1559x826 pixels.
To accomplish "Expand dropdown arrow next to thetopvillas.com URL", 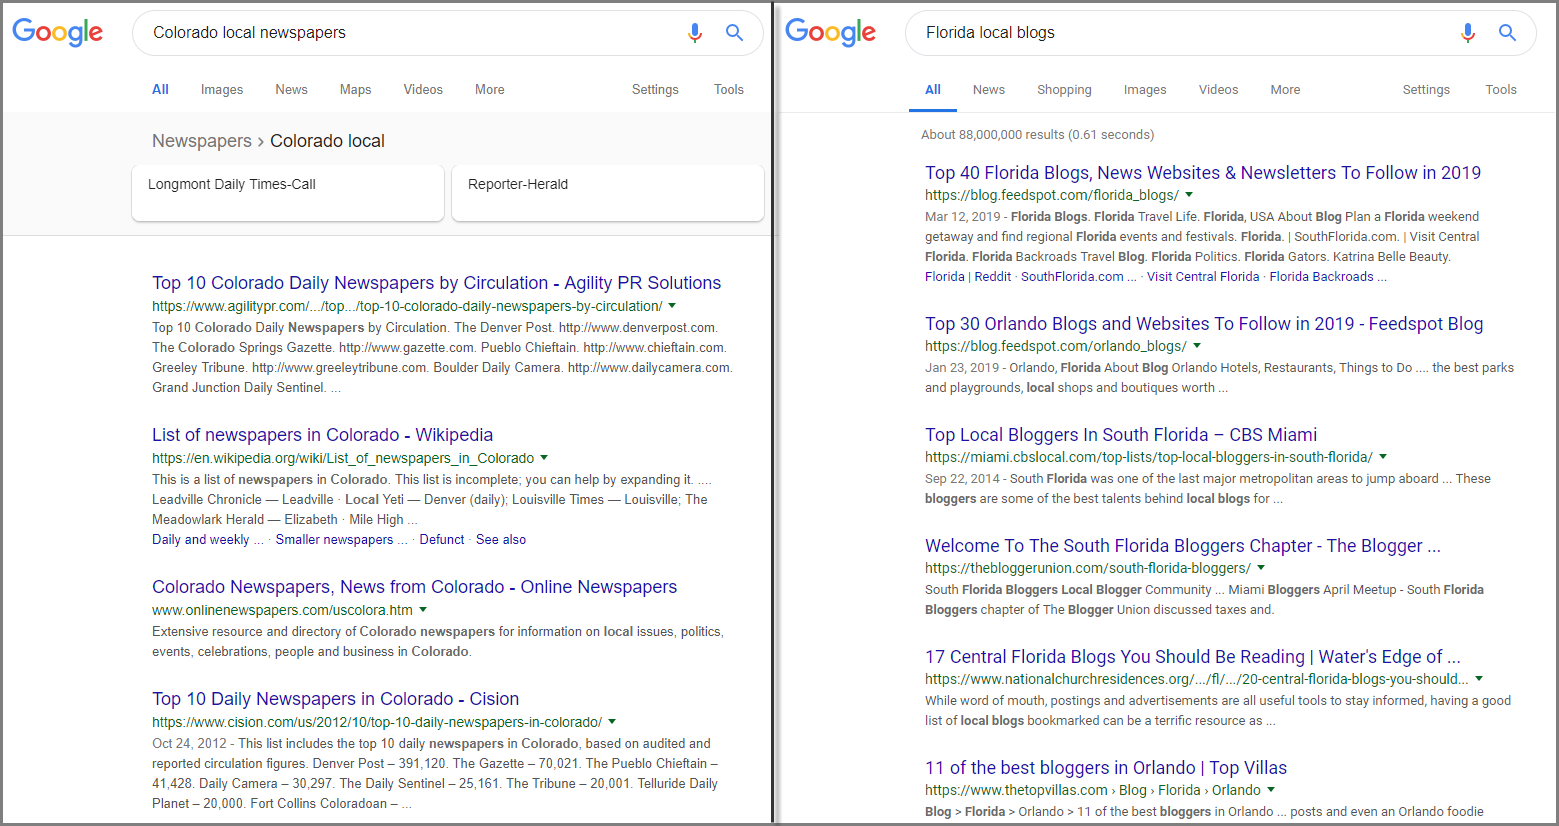I will click(x=1271, y=790).
